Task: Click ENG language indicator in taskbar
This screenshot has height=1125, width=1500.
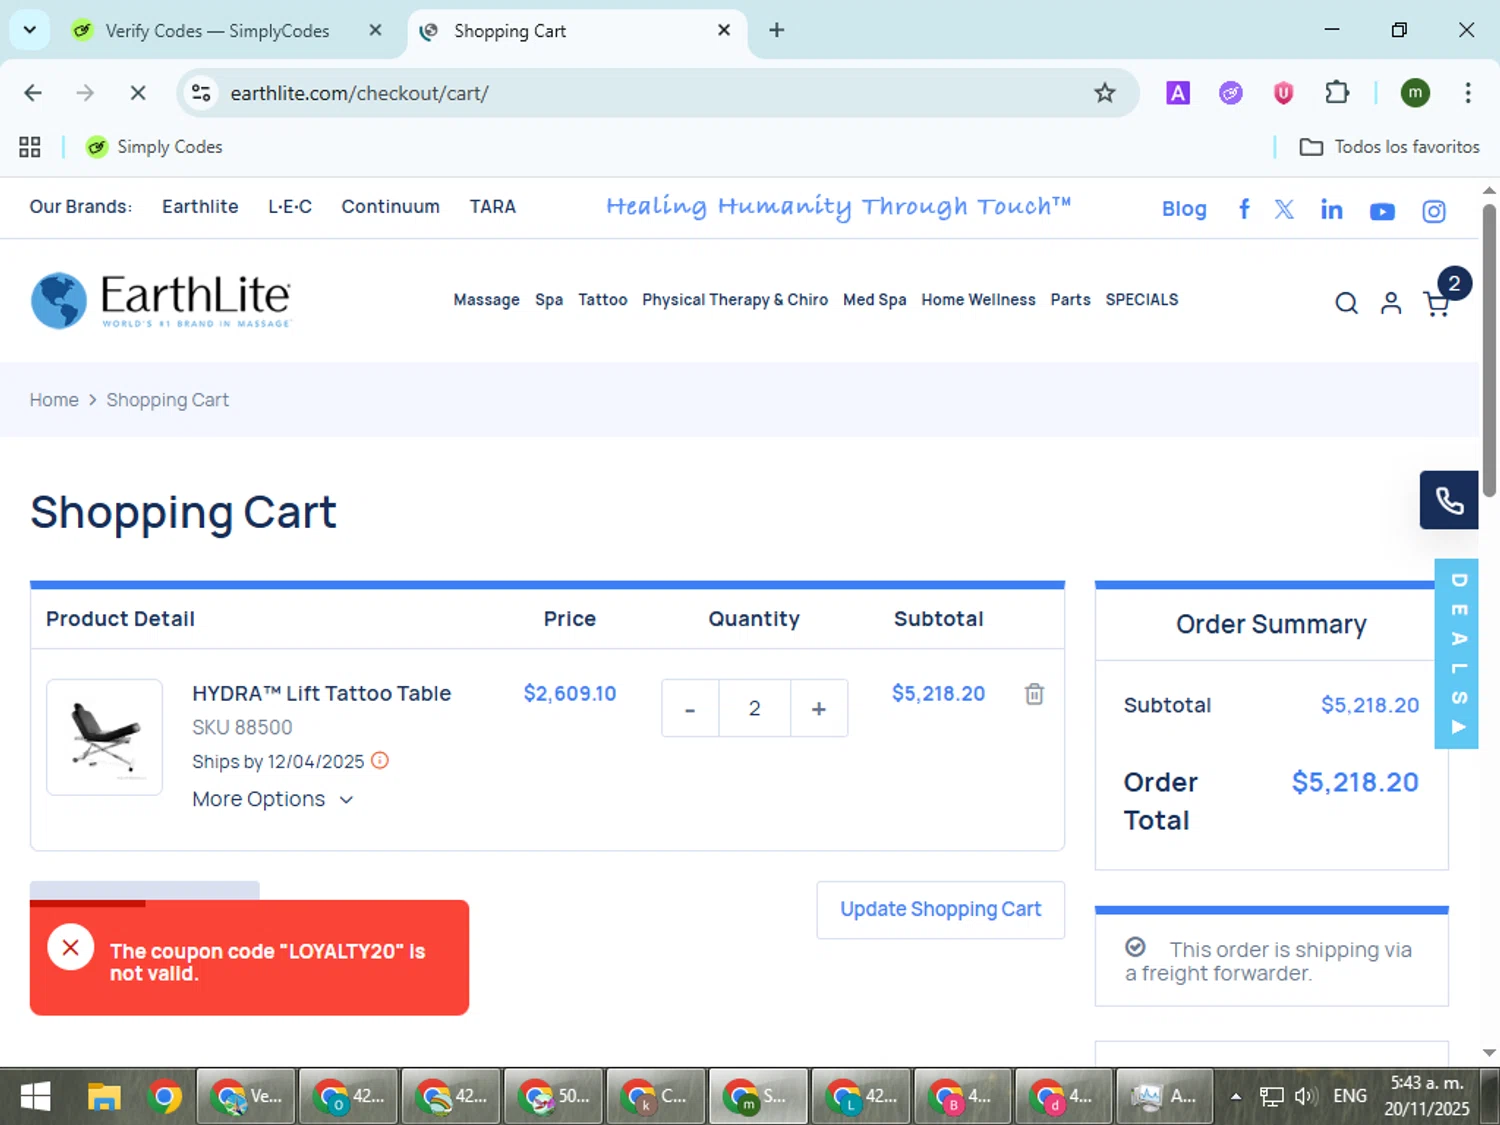Action: tap(1349, 1096)
